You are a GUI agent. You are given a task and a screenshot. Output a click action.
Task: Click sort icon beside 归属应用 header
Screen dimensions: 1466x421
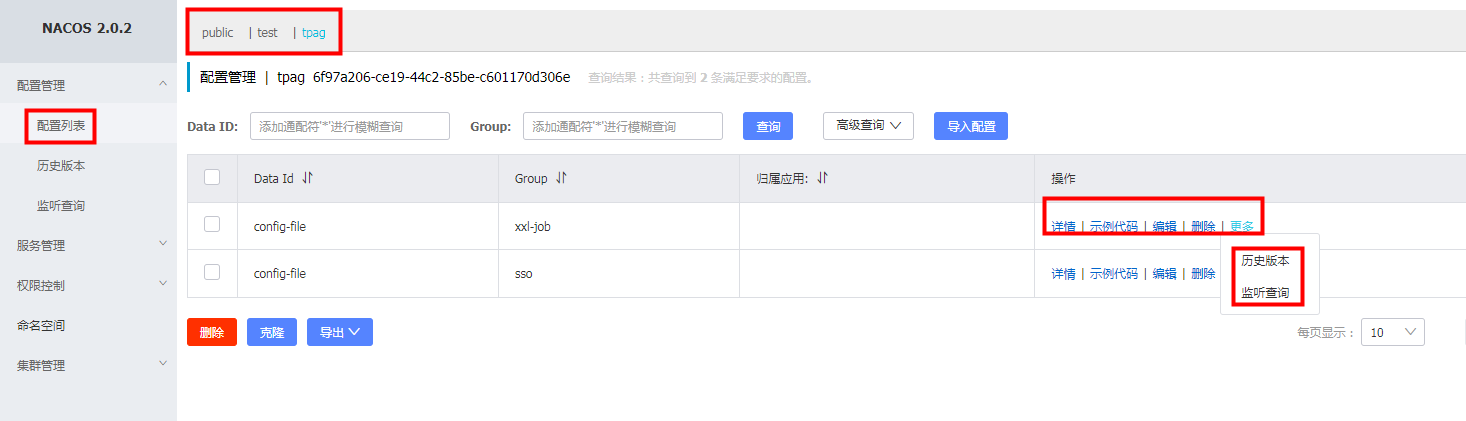pos(823,178)
